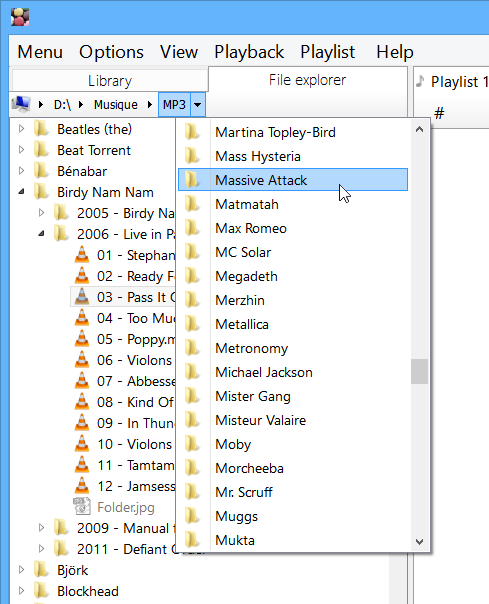Expand the 2005 - Birdy Nam Nam album
This screenshot has width=489, height=604.
[x=42, y=213]
